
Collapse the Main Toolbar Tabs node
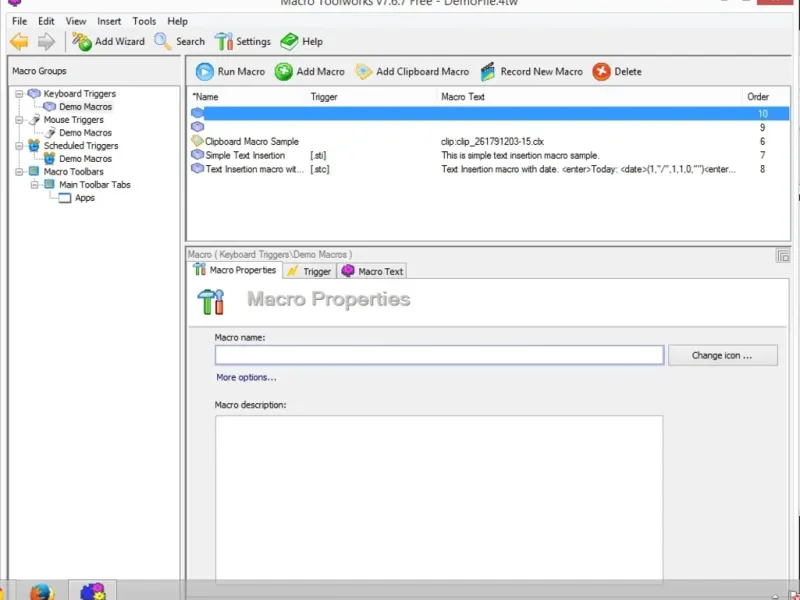pyautogui.click(x=34, y=185)
